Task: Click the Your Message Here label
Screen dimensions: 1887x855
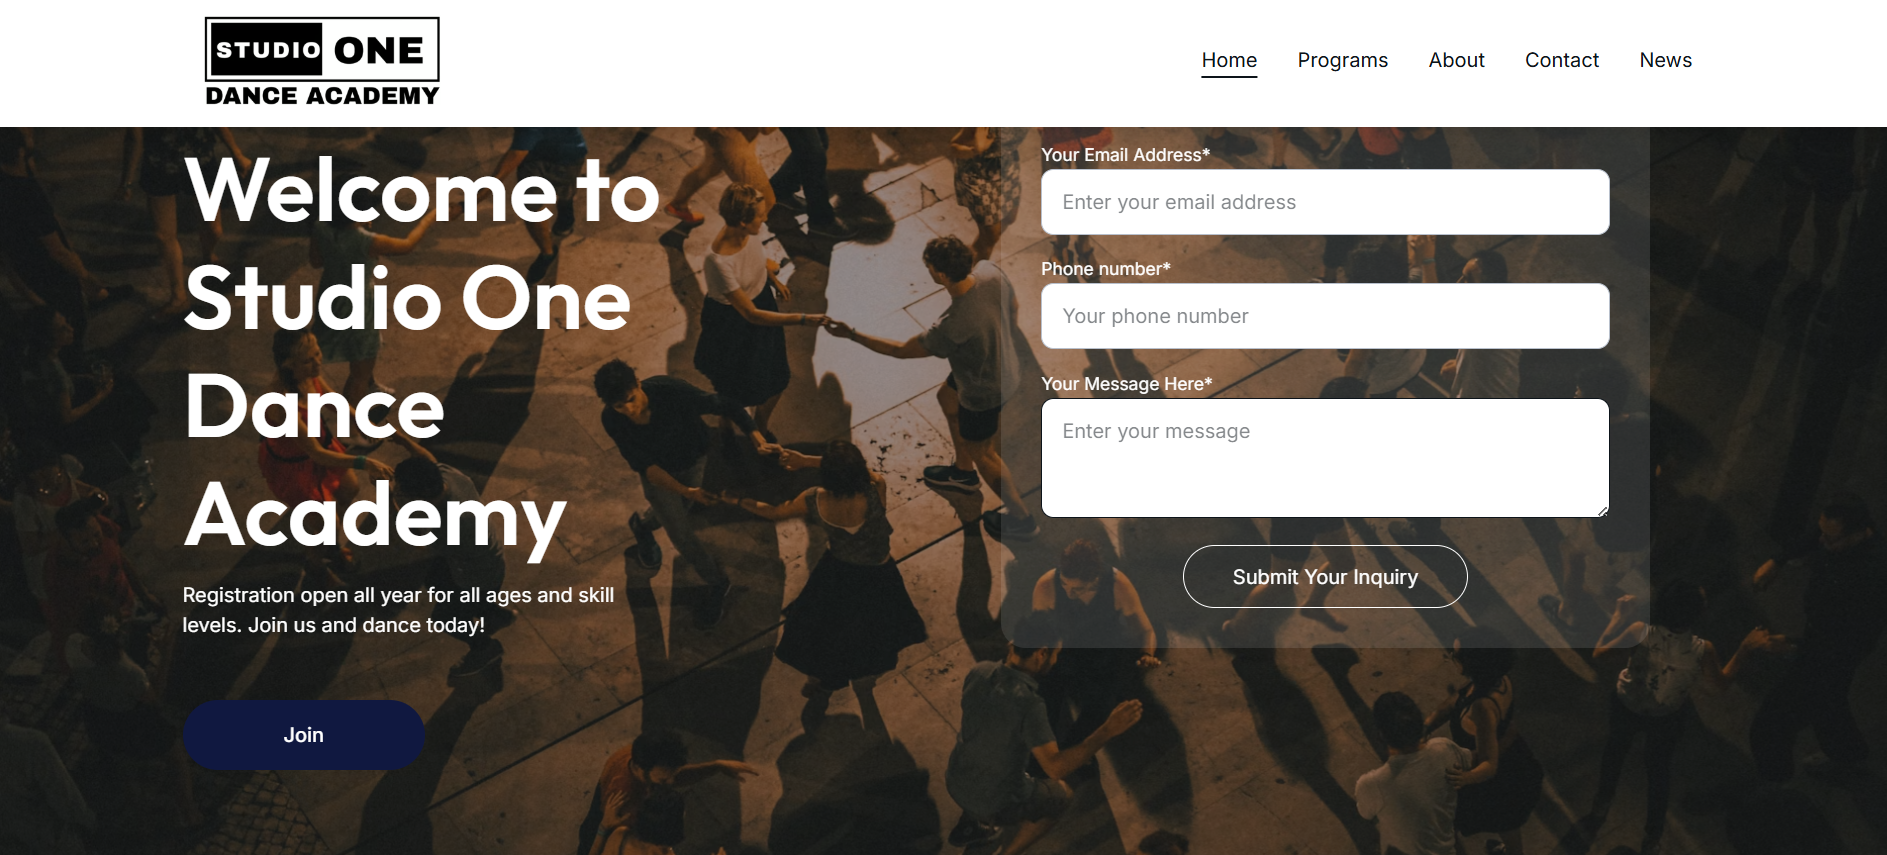Action: point(1126,384)
